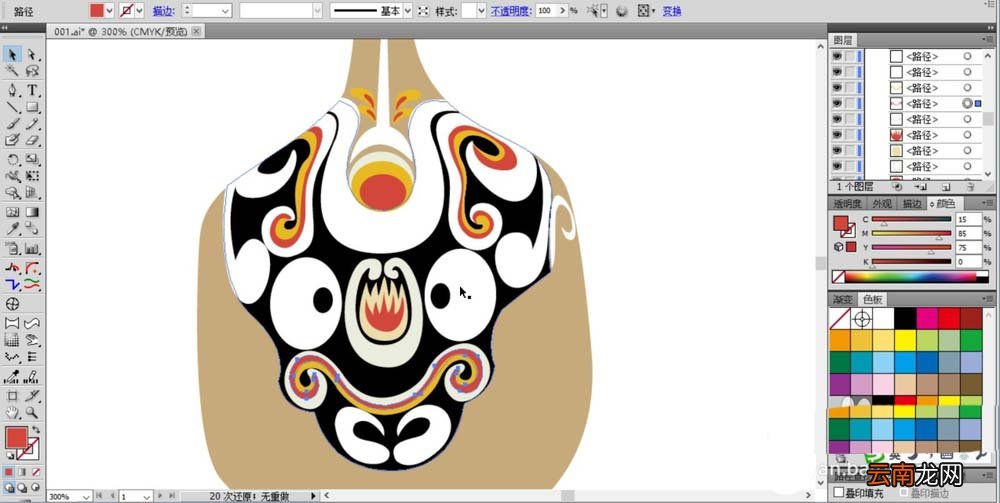Switch to the 渐变 tab
Screen dimensions: 1000x503
pos(842,299)
